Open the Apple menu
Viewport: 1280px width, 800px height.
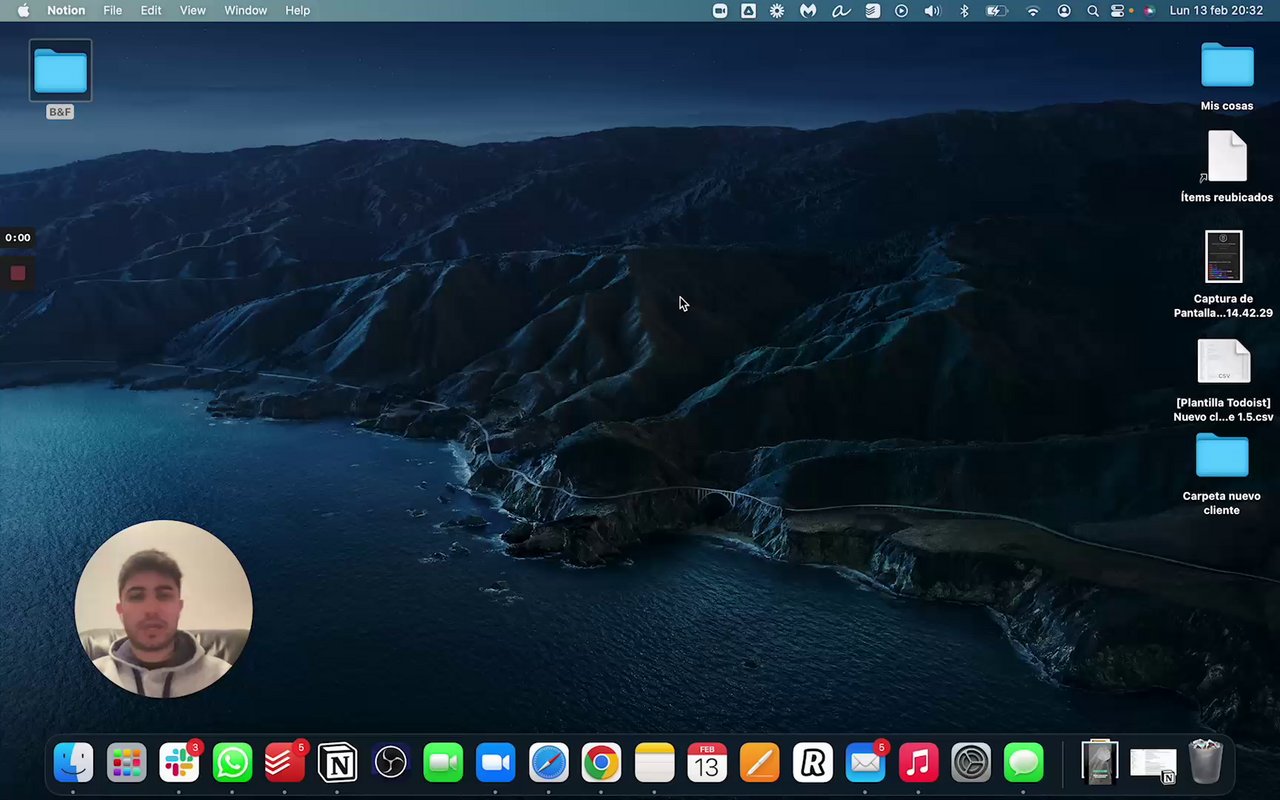[23, 10]
